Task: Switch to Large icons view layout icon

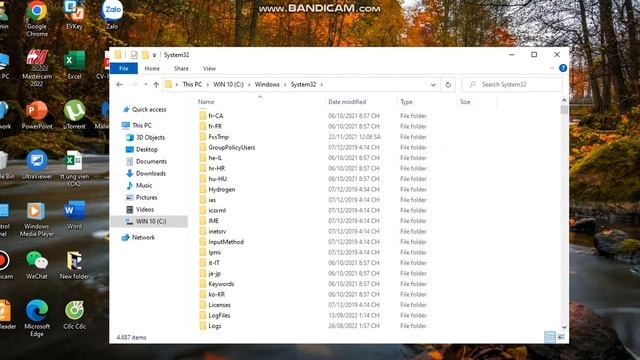Action: point(561,337)
